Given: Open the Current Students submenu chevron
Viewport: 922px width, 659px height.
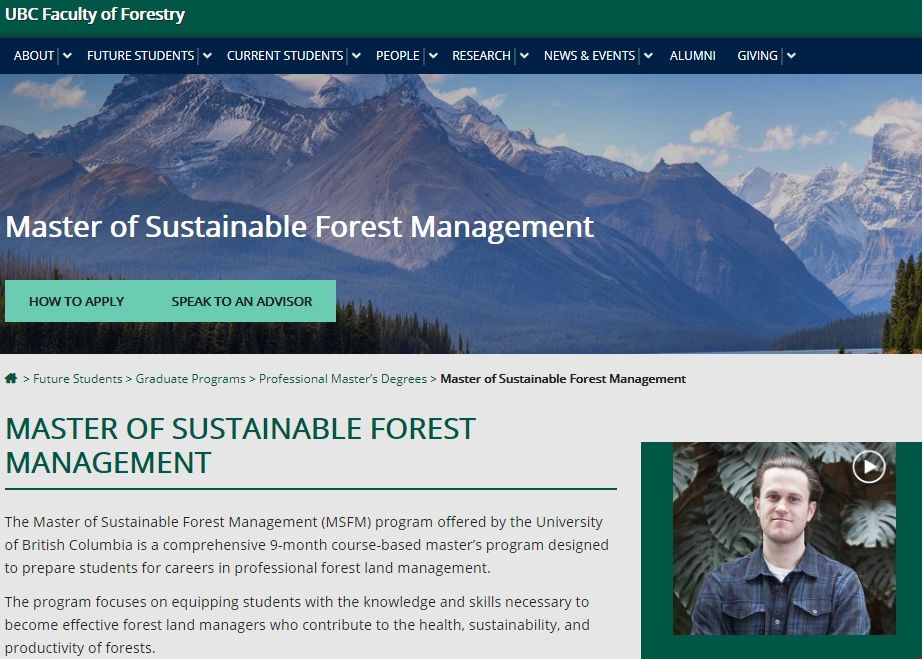Looking at the screenshot, I should click(356, 56).
